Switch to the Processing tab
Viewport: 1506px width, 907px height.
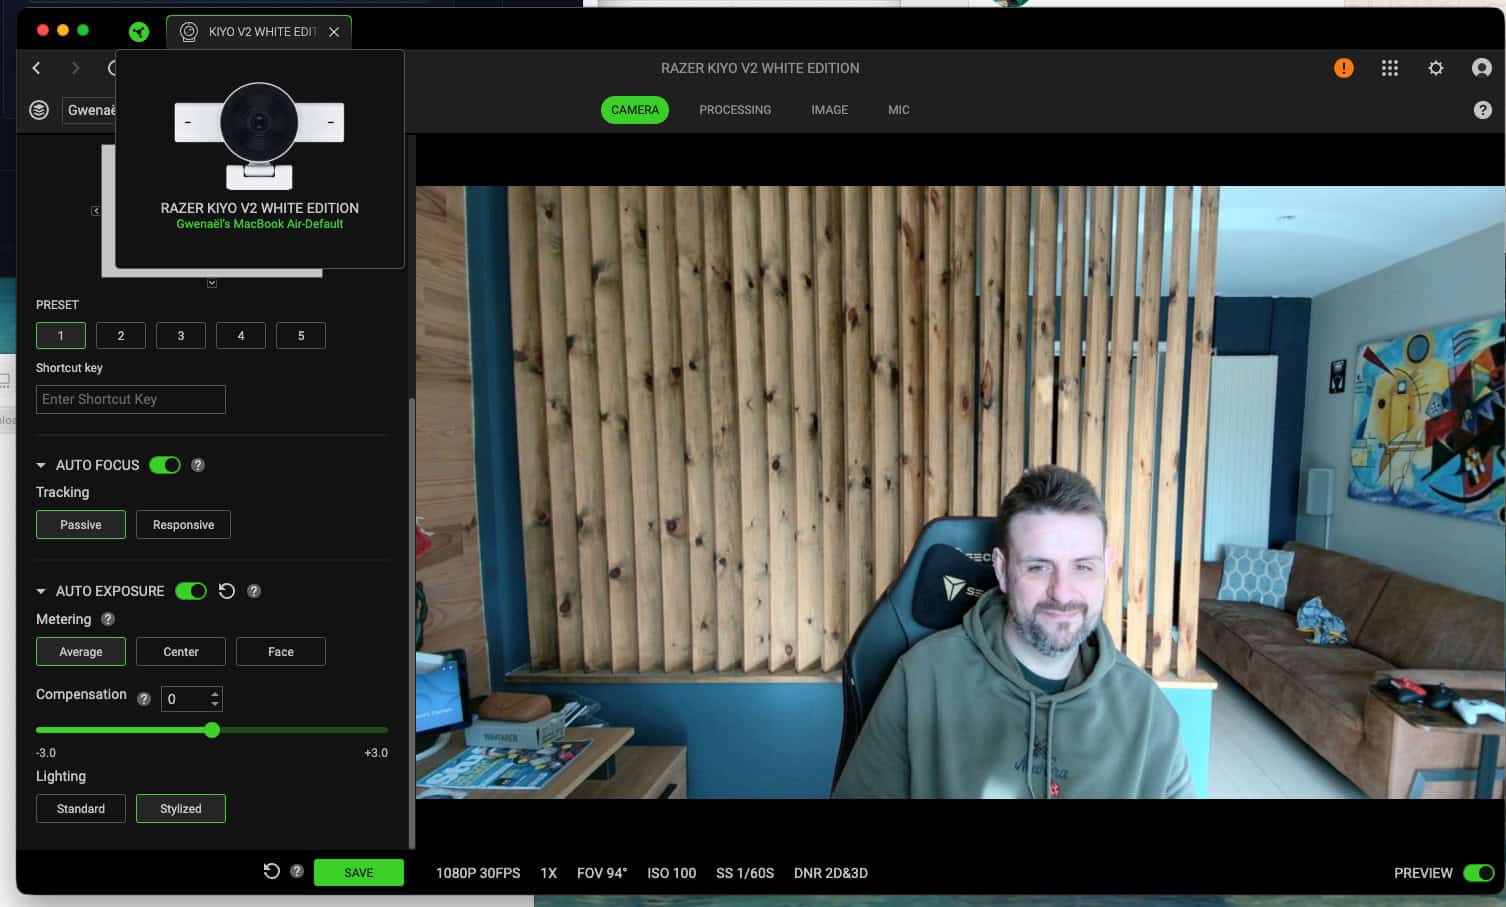click(734, 110)
